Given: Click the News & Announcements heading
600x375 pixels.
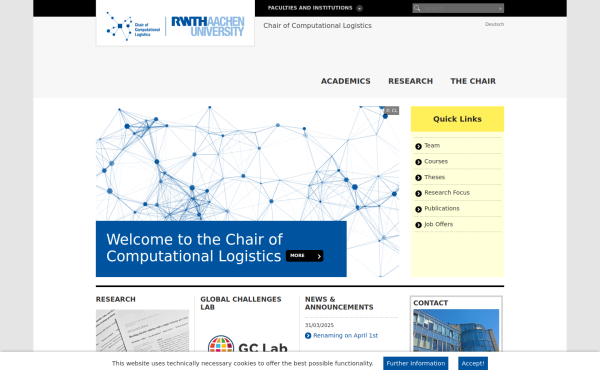Looking at the screenshot, I should click(x=339, y=303).
